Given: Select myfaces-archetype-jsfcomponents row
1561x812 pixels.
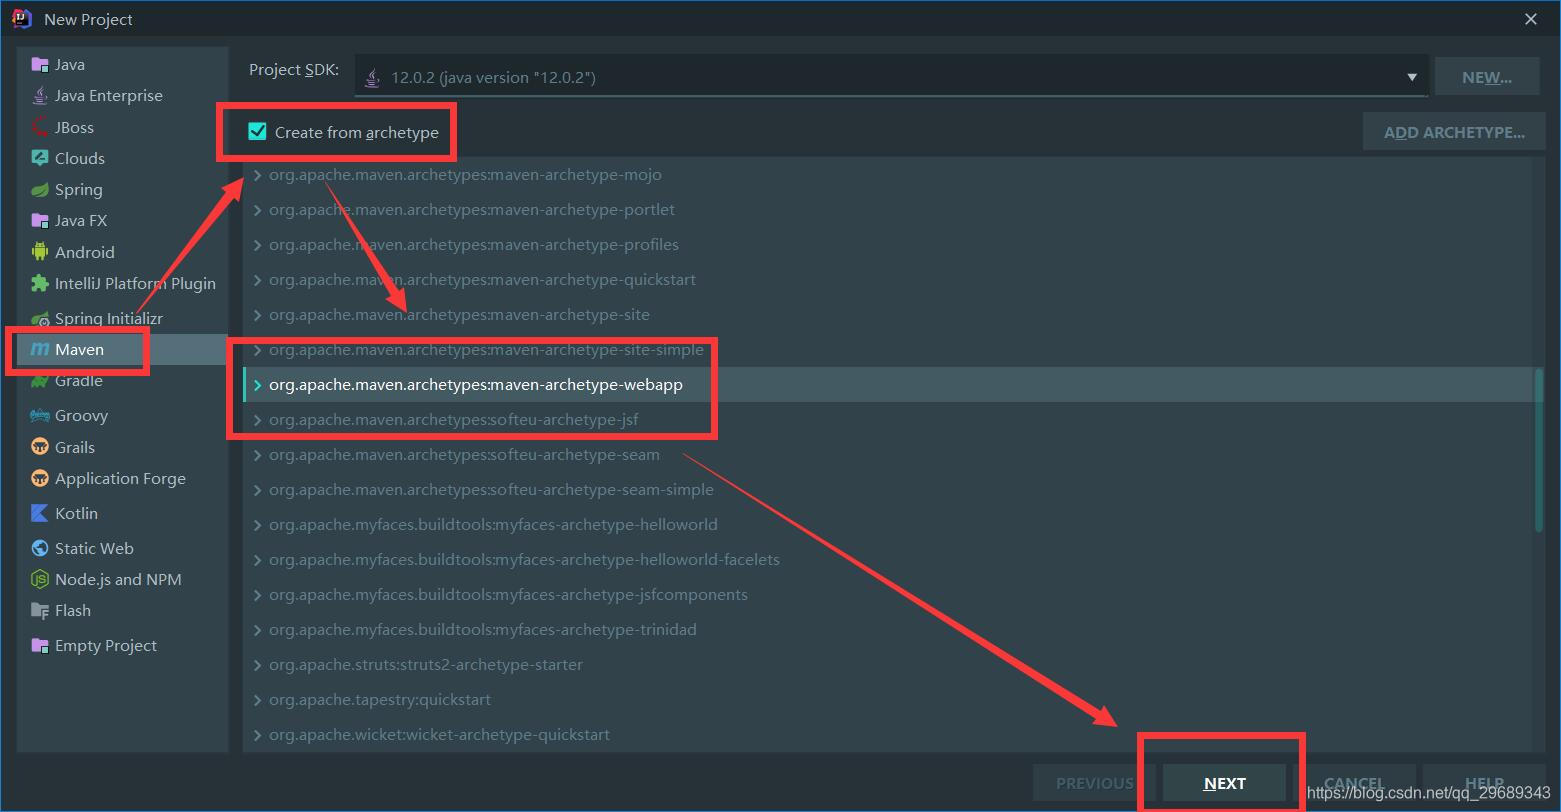Looking at the screenshot, I should pos(886,595).
